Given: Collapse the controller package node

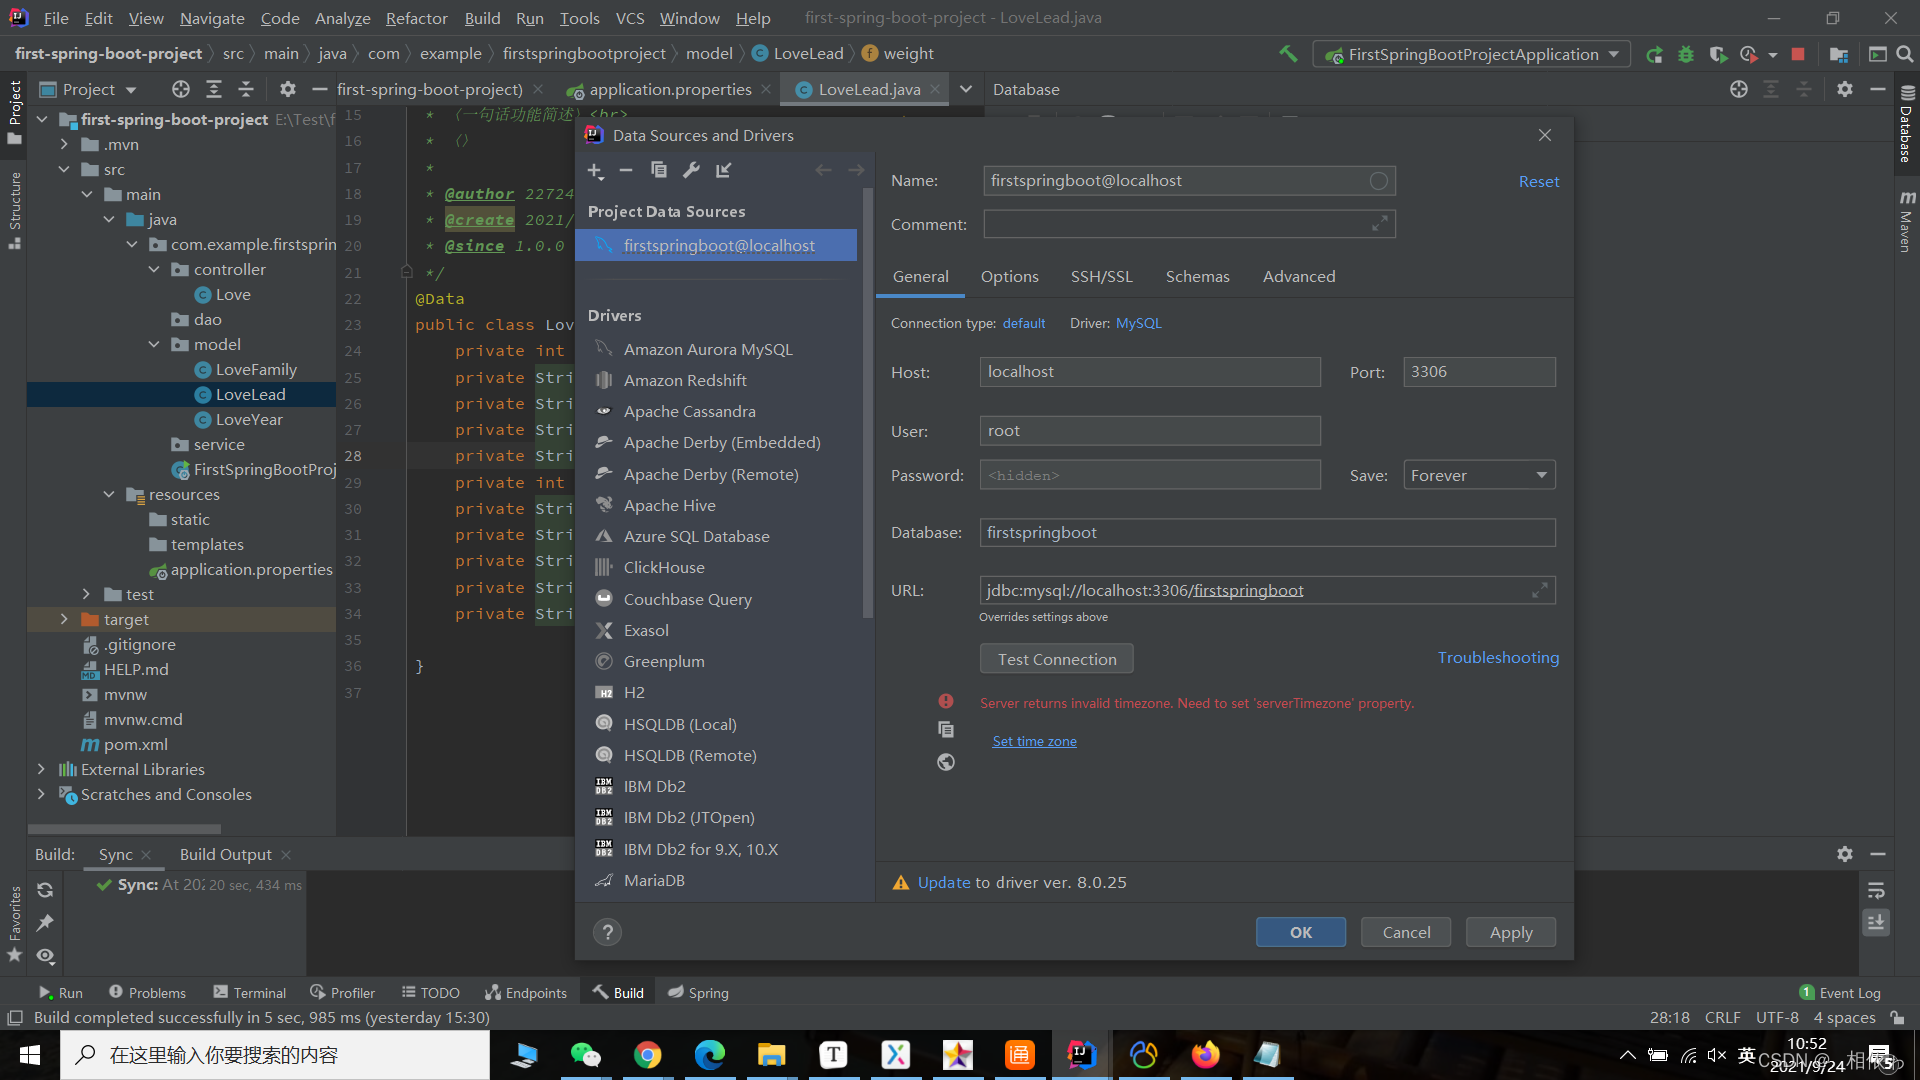Looking at the screenshot, I should 154,270.
